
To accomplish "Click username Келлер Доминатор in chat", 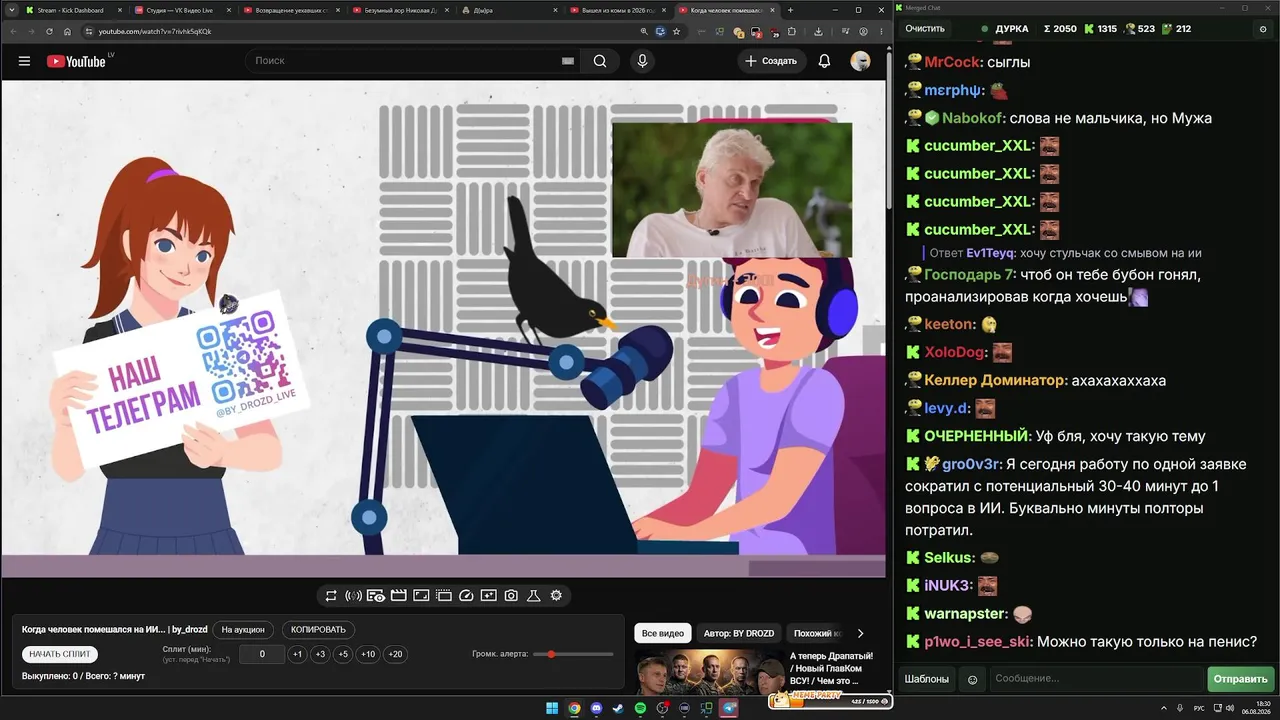I will (x=995, y=380).
